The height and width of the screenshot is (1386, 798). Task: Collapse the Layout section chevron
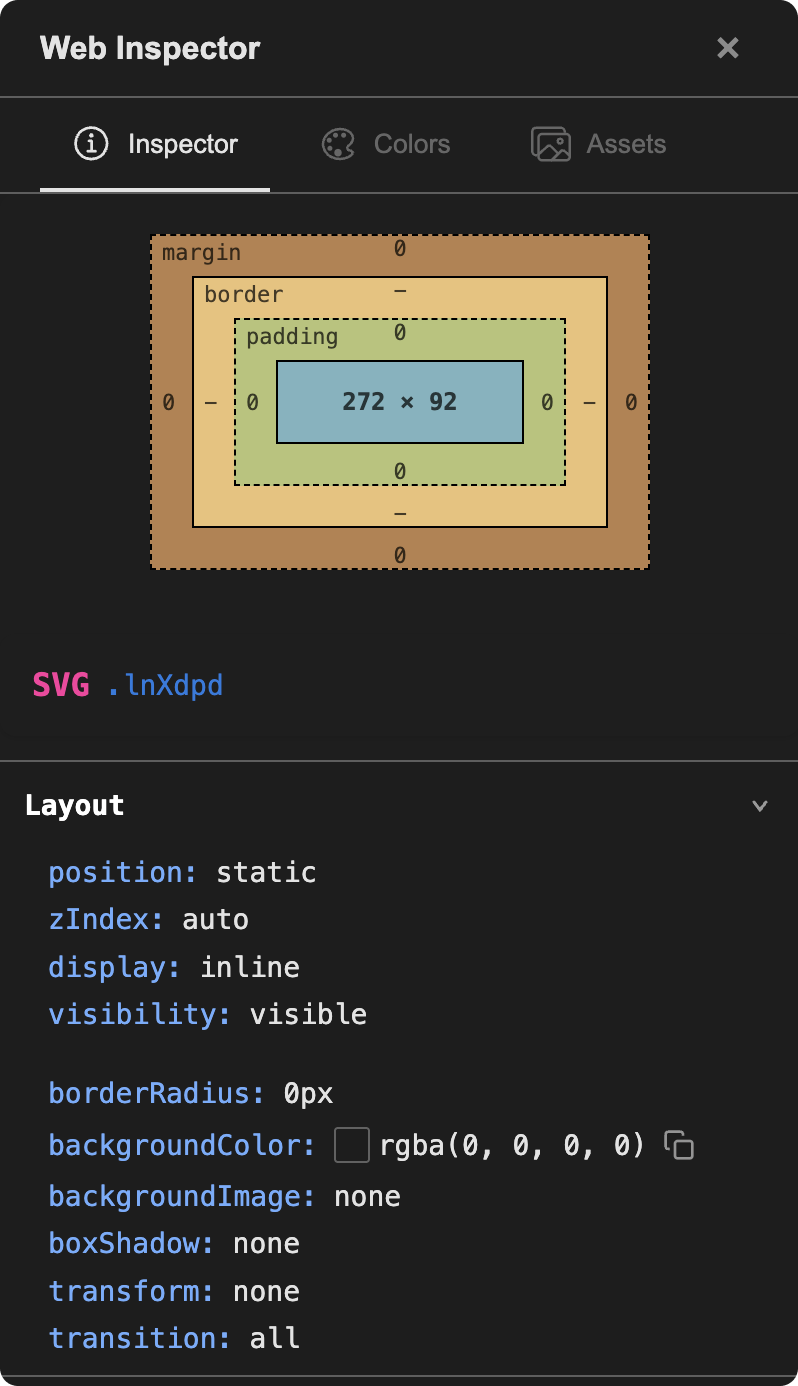pos(760,805)
